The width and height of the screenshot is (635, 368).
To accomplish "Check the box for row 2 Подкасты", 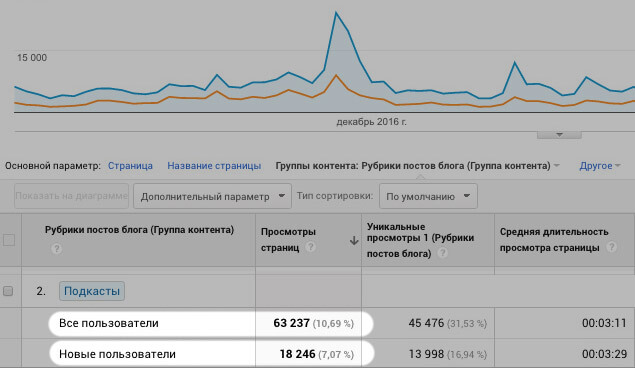I will pyautogui.click(x=8, y=291).
